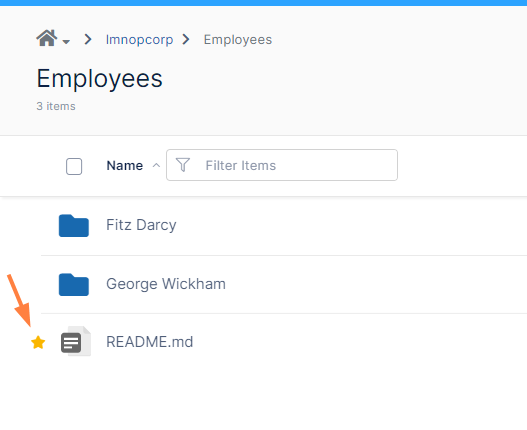Focus the Filter Items input field
Screen dimensions: 527x430
coord(282,165)
